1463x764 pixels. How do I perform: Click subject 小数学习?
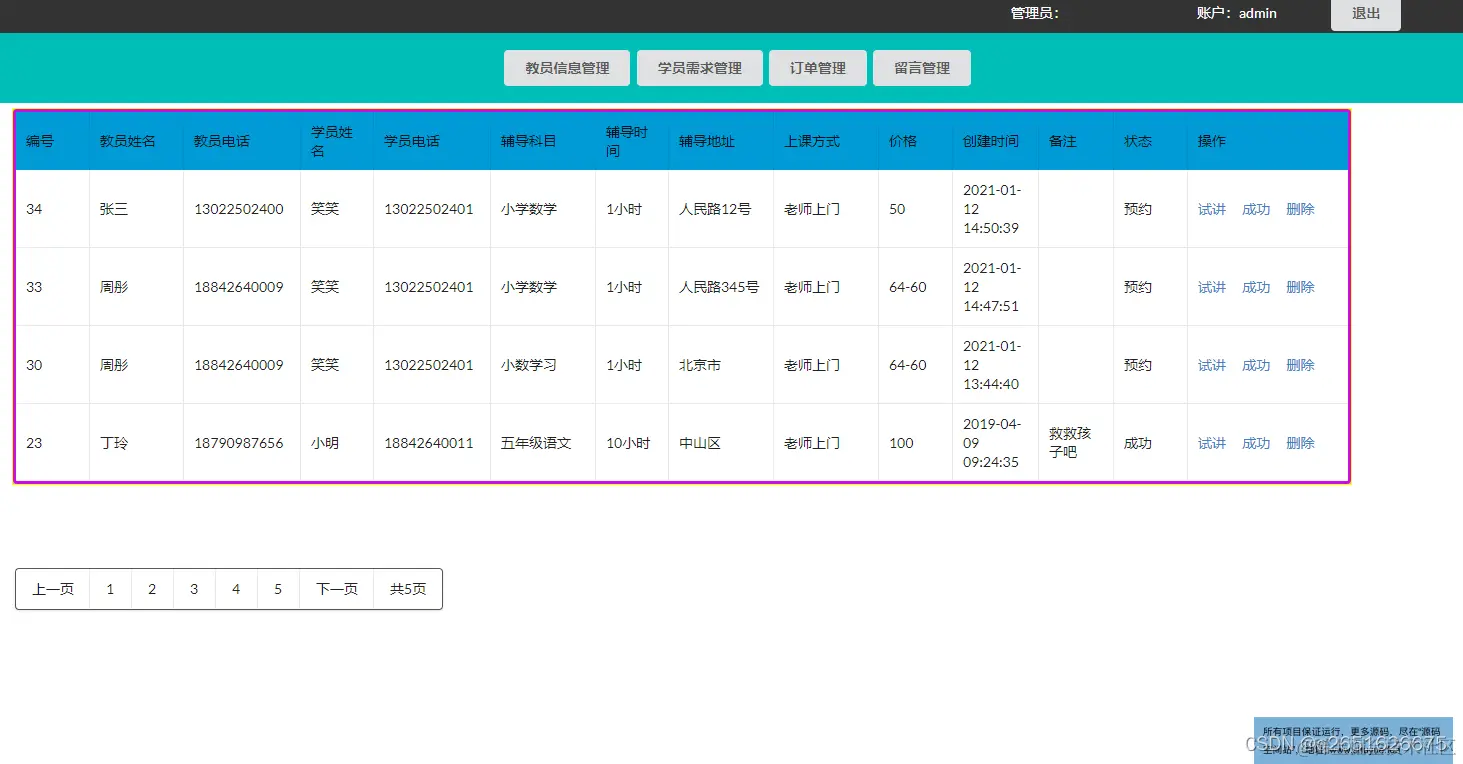tap(529, 365)
